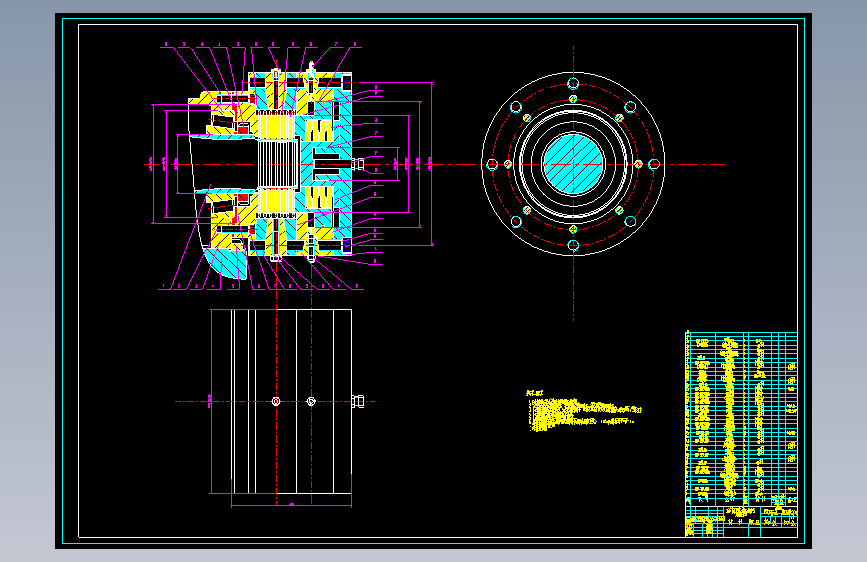Select the right small circle in the bottom view
This screenshot has width=867, height=562.
[311, 402]
